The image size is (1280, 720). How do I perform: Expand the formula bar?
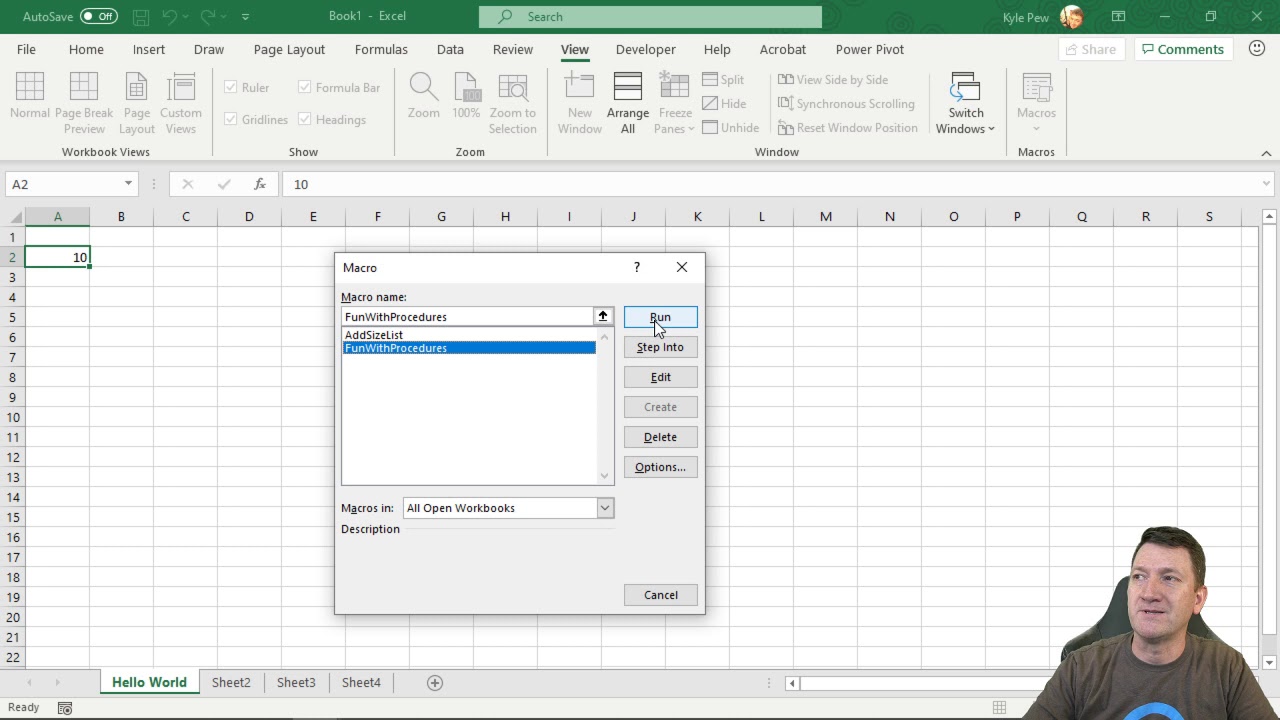(1266, 184)
